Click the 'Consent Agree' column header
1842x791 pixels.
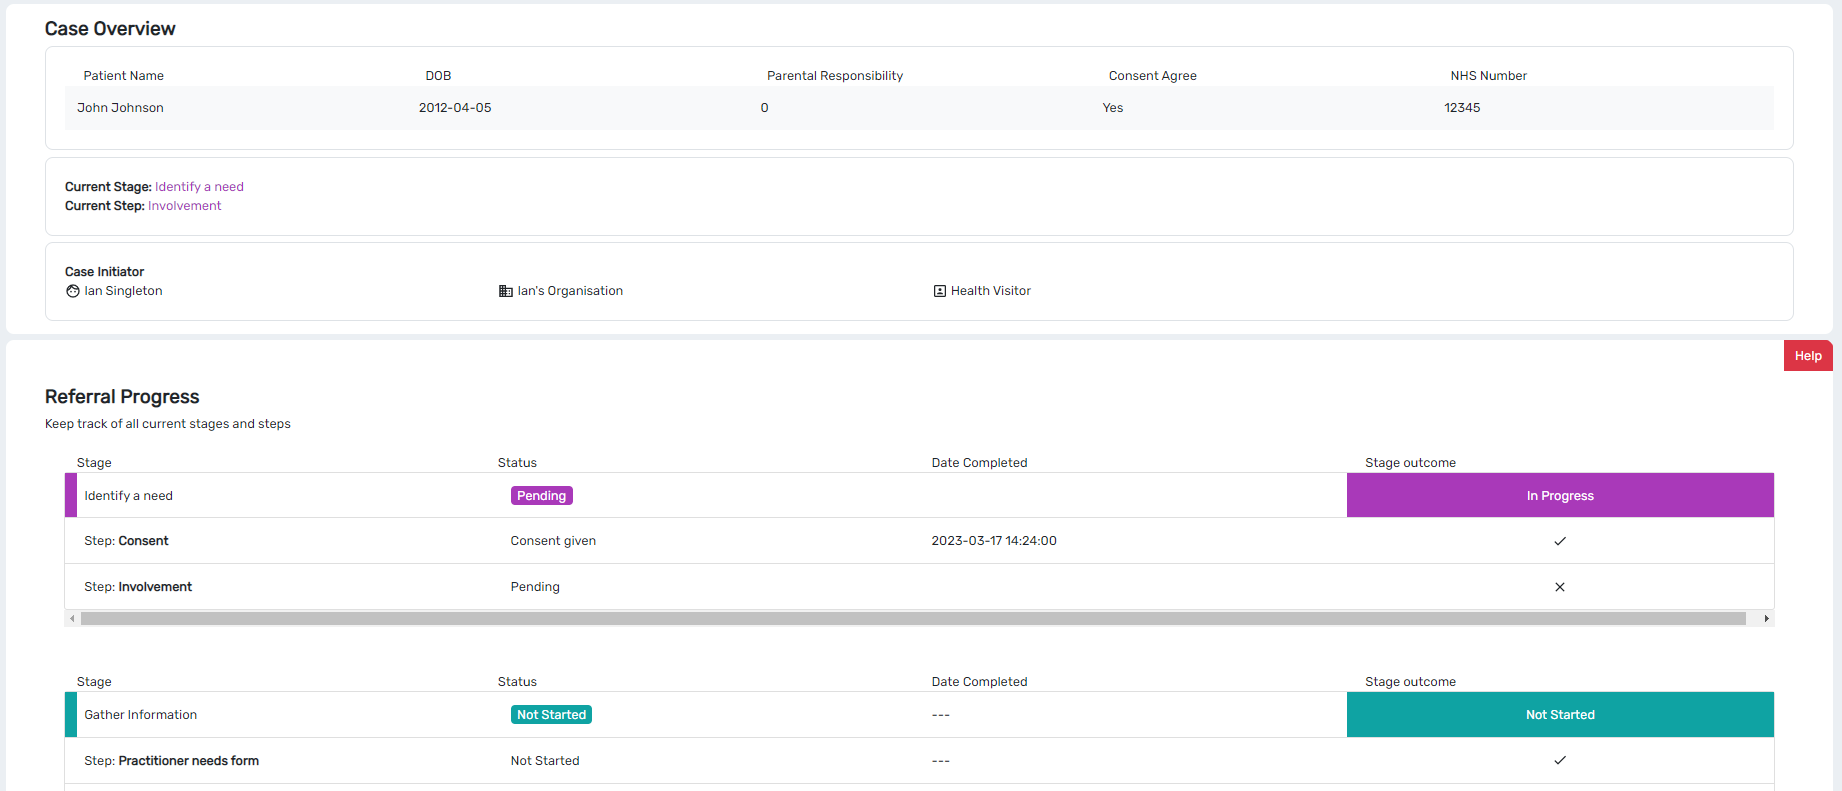(x=1153, y=76)
